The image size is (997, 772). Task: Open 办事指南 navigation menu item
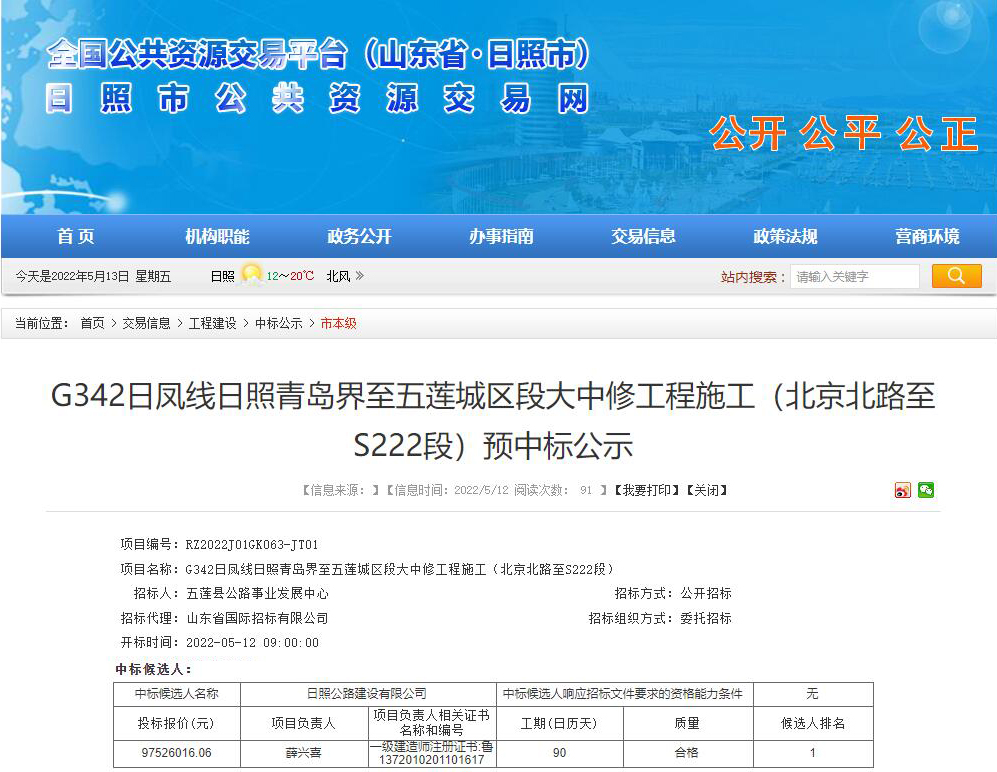[501, 237]
